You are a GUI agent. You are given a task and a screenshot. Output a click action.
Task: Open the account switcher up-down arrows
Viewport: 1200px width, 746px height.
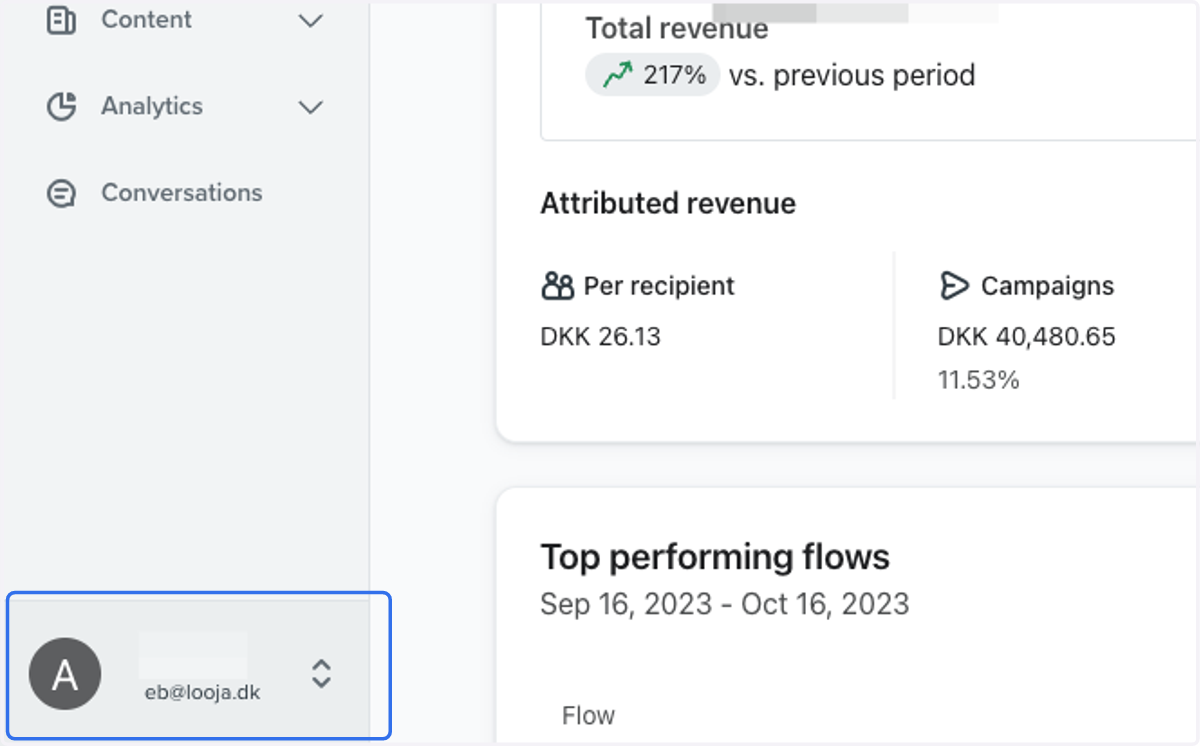321,673
